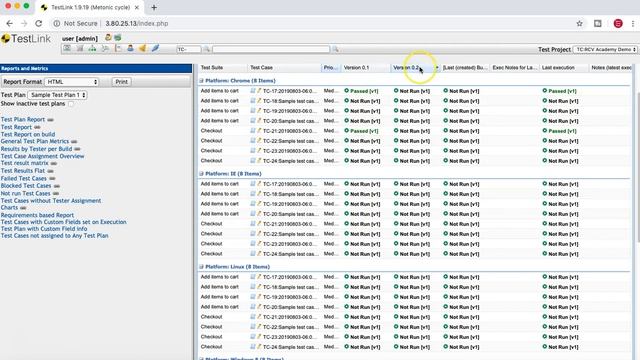Click the browser address bar URL
Image resolution: width=640 pixels, height=360 pixels.
(x=136, y=24)
